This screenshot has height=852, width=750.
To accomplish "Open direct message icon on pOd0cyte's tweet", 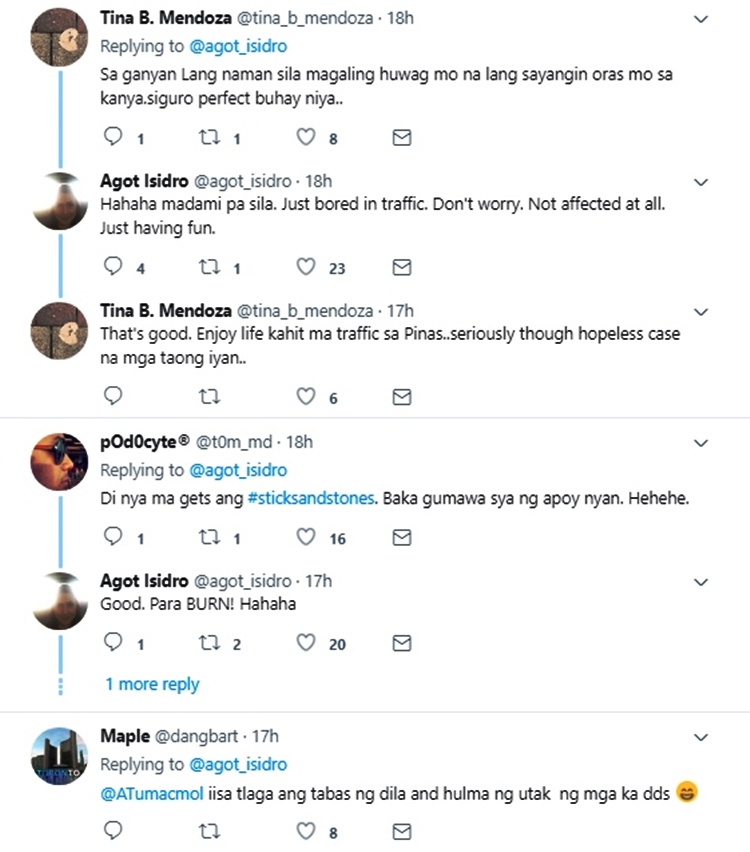I will [401, 538].
